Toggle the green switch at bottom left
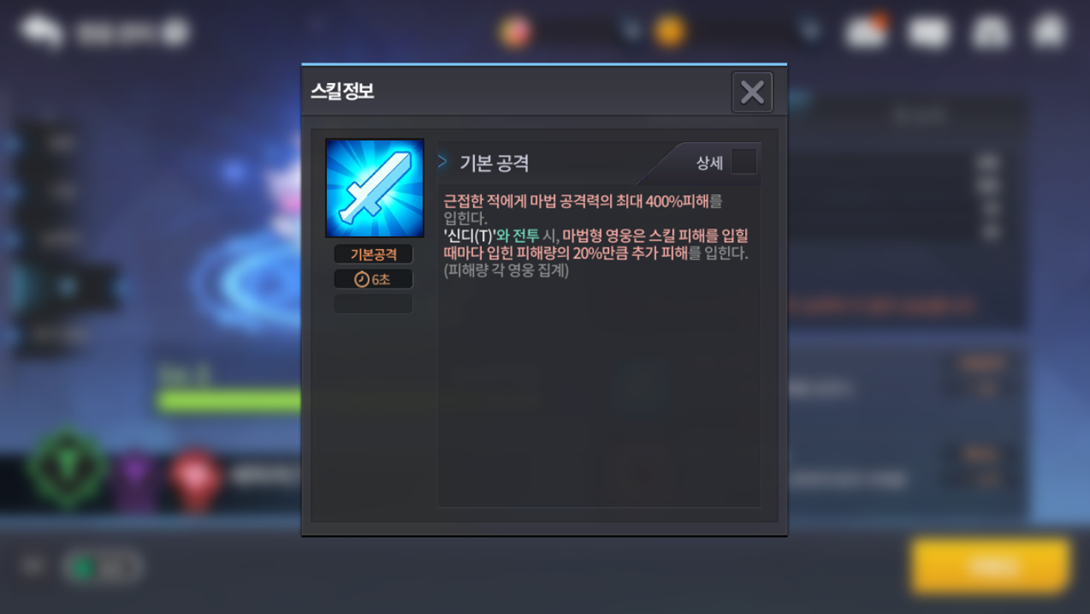 click(103, 567)
